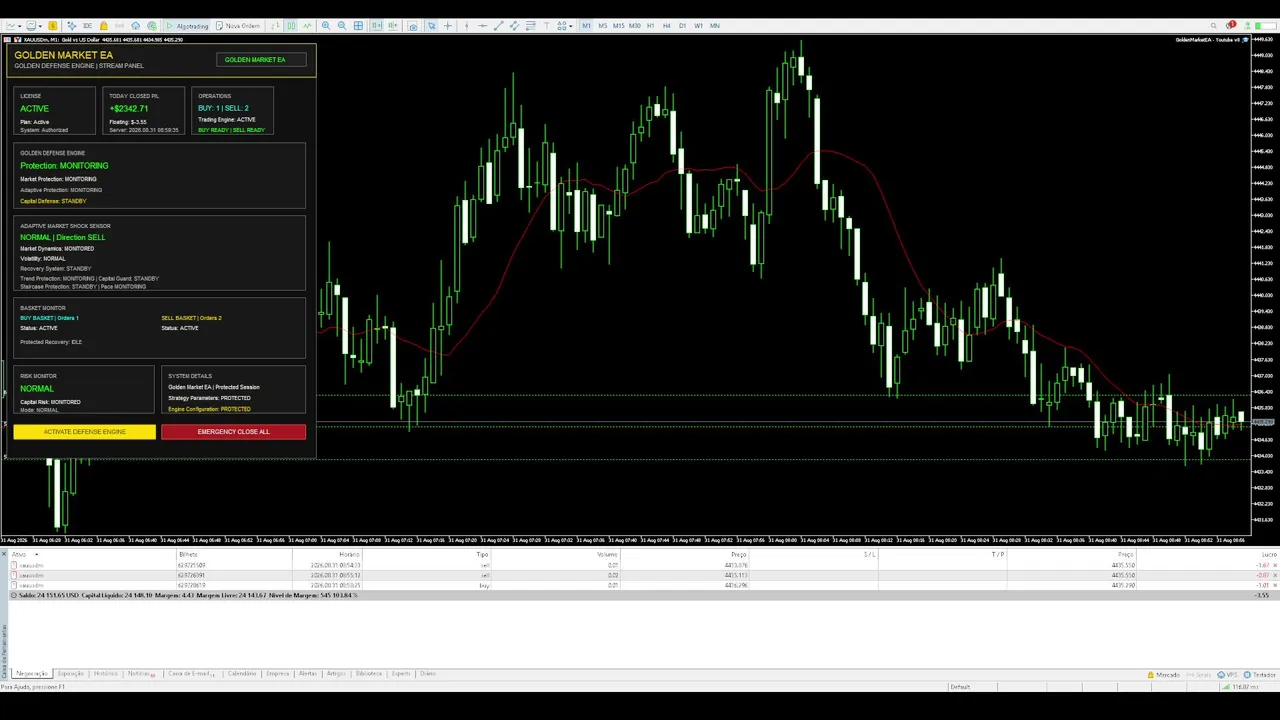
Task: Open VPS in the bottom bar
Action: pos(1227,675)
